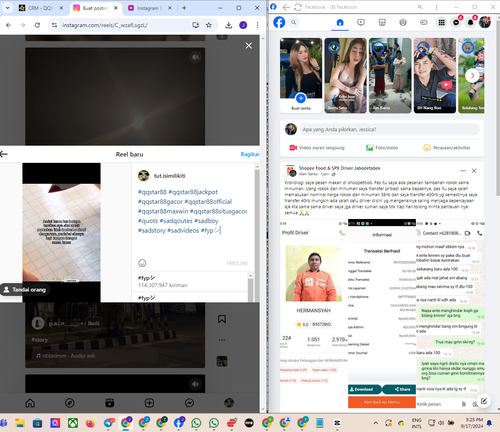
Task: Open Chrome downloads icon
Action: pyautogui.click(x=228, y=25)
